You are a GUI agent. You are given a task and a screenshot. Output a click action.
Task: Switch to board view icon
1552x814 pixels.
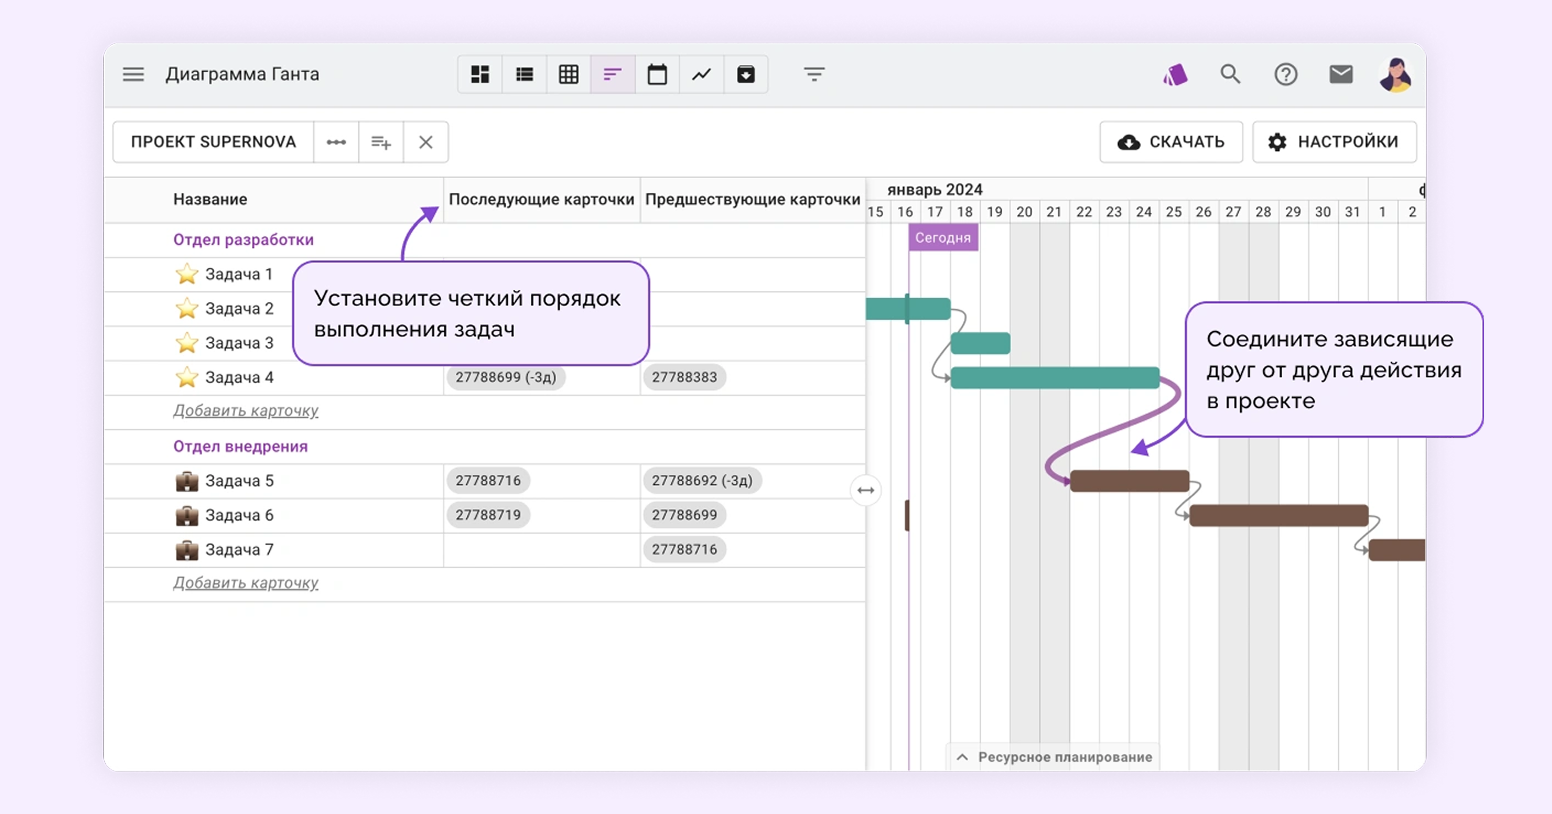[x=480, y=74]
